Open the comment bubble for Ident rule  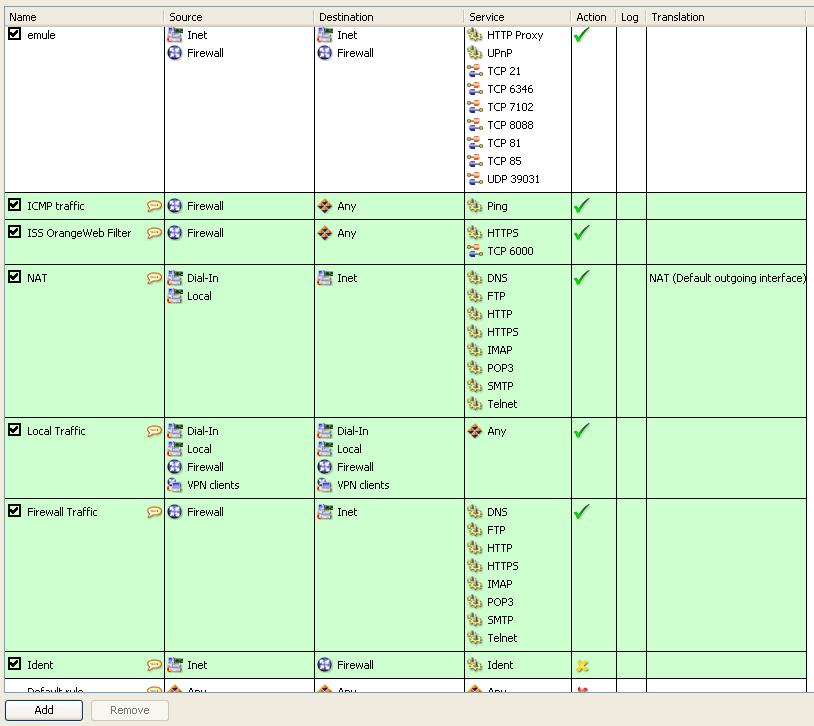click(154, 665)
